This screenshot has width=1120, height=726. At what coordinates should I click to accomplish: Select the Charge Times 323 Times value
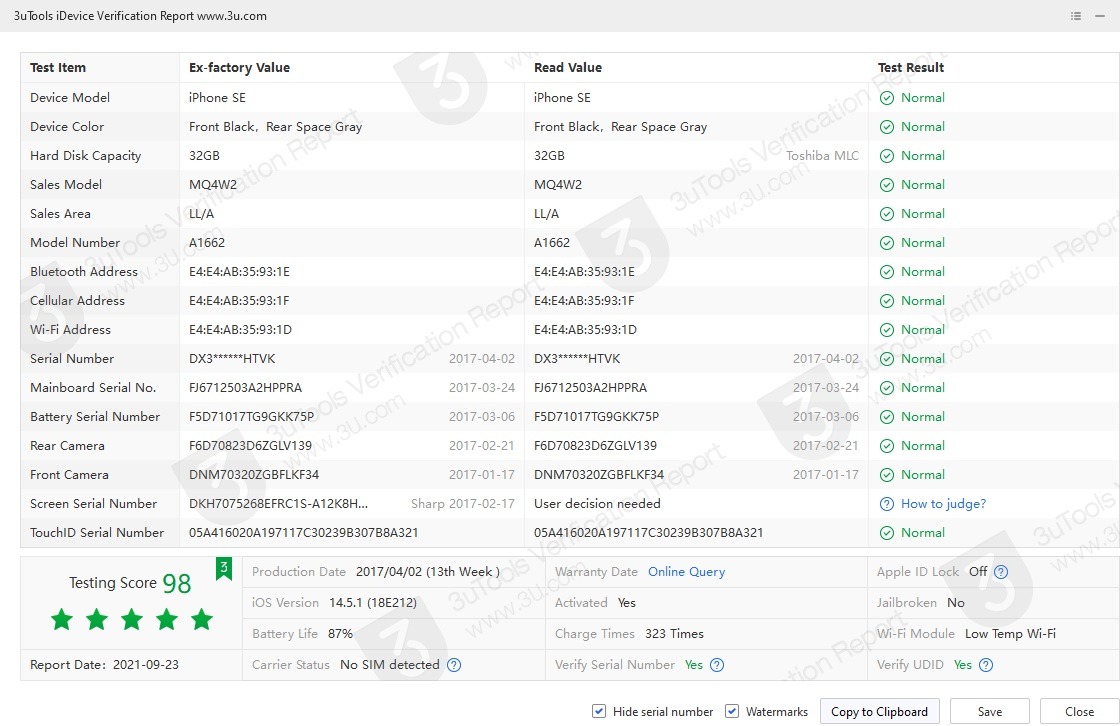674,634
